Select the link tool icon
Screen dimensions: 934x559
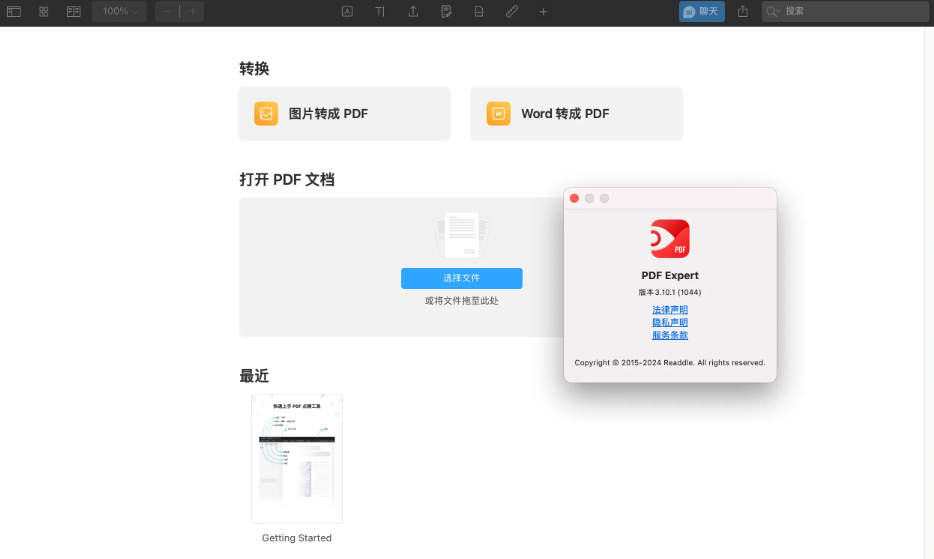(512, 11)
